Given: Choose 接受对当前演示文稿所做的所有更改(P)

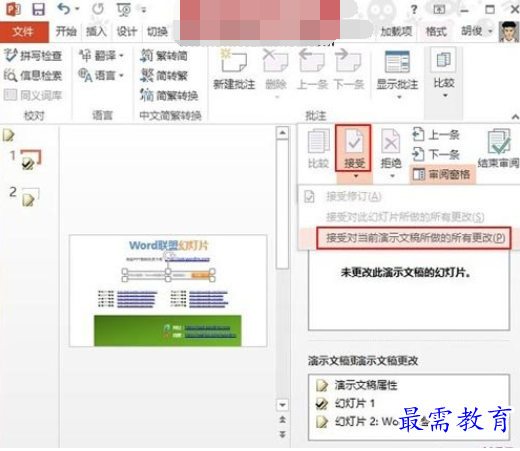Looking at the screenshot, I should (413, 238).
